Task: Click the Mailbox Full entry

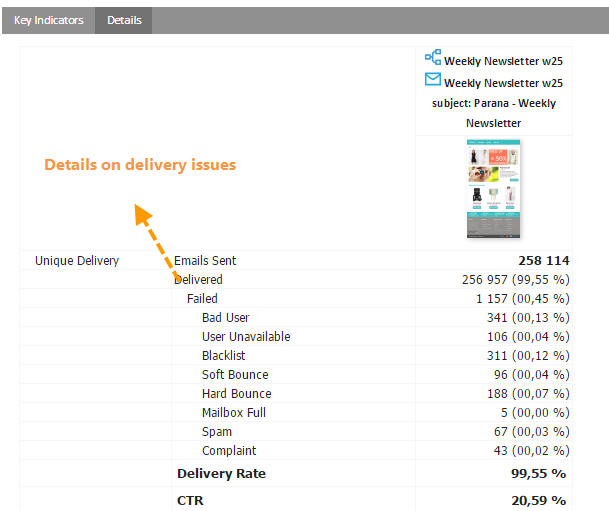Action: 234,413
